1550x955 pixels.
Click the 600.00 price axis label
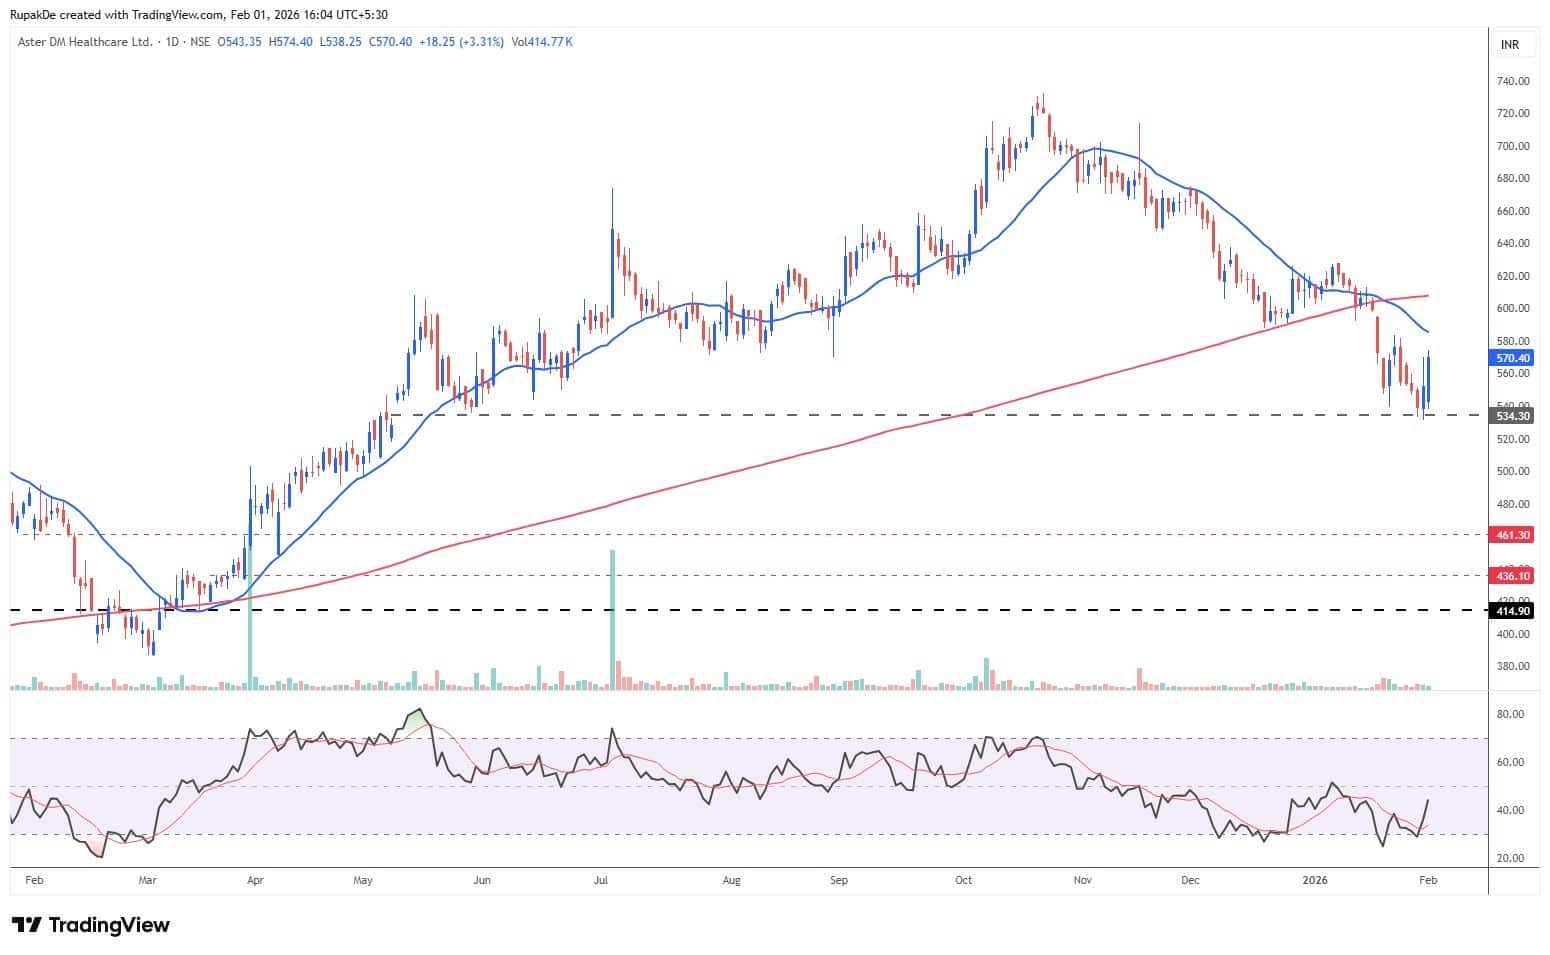pos(1513,309)
